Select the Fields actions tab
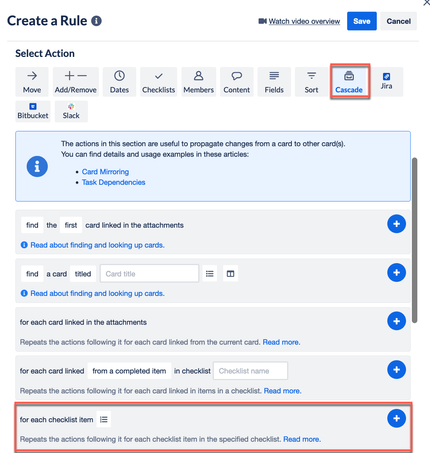Image resolution: width=430 pixels, height=453 pixels. (274, 82)
